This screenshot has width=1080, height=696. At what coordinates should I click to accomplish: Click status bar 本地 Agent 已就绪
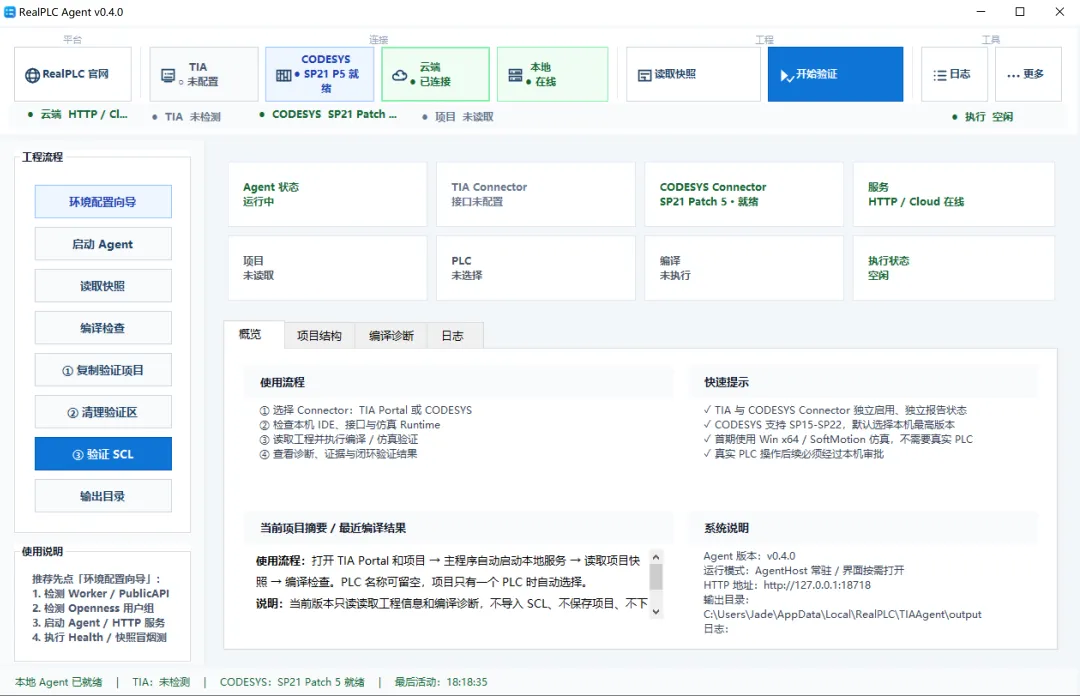59,682
